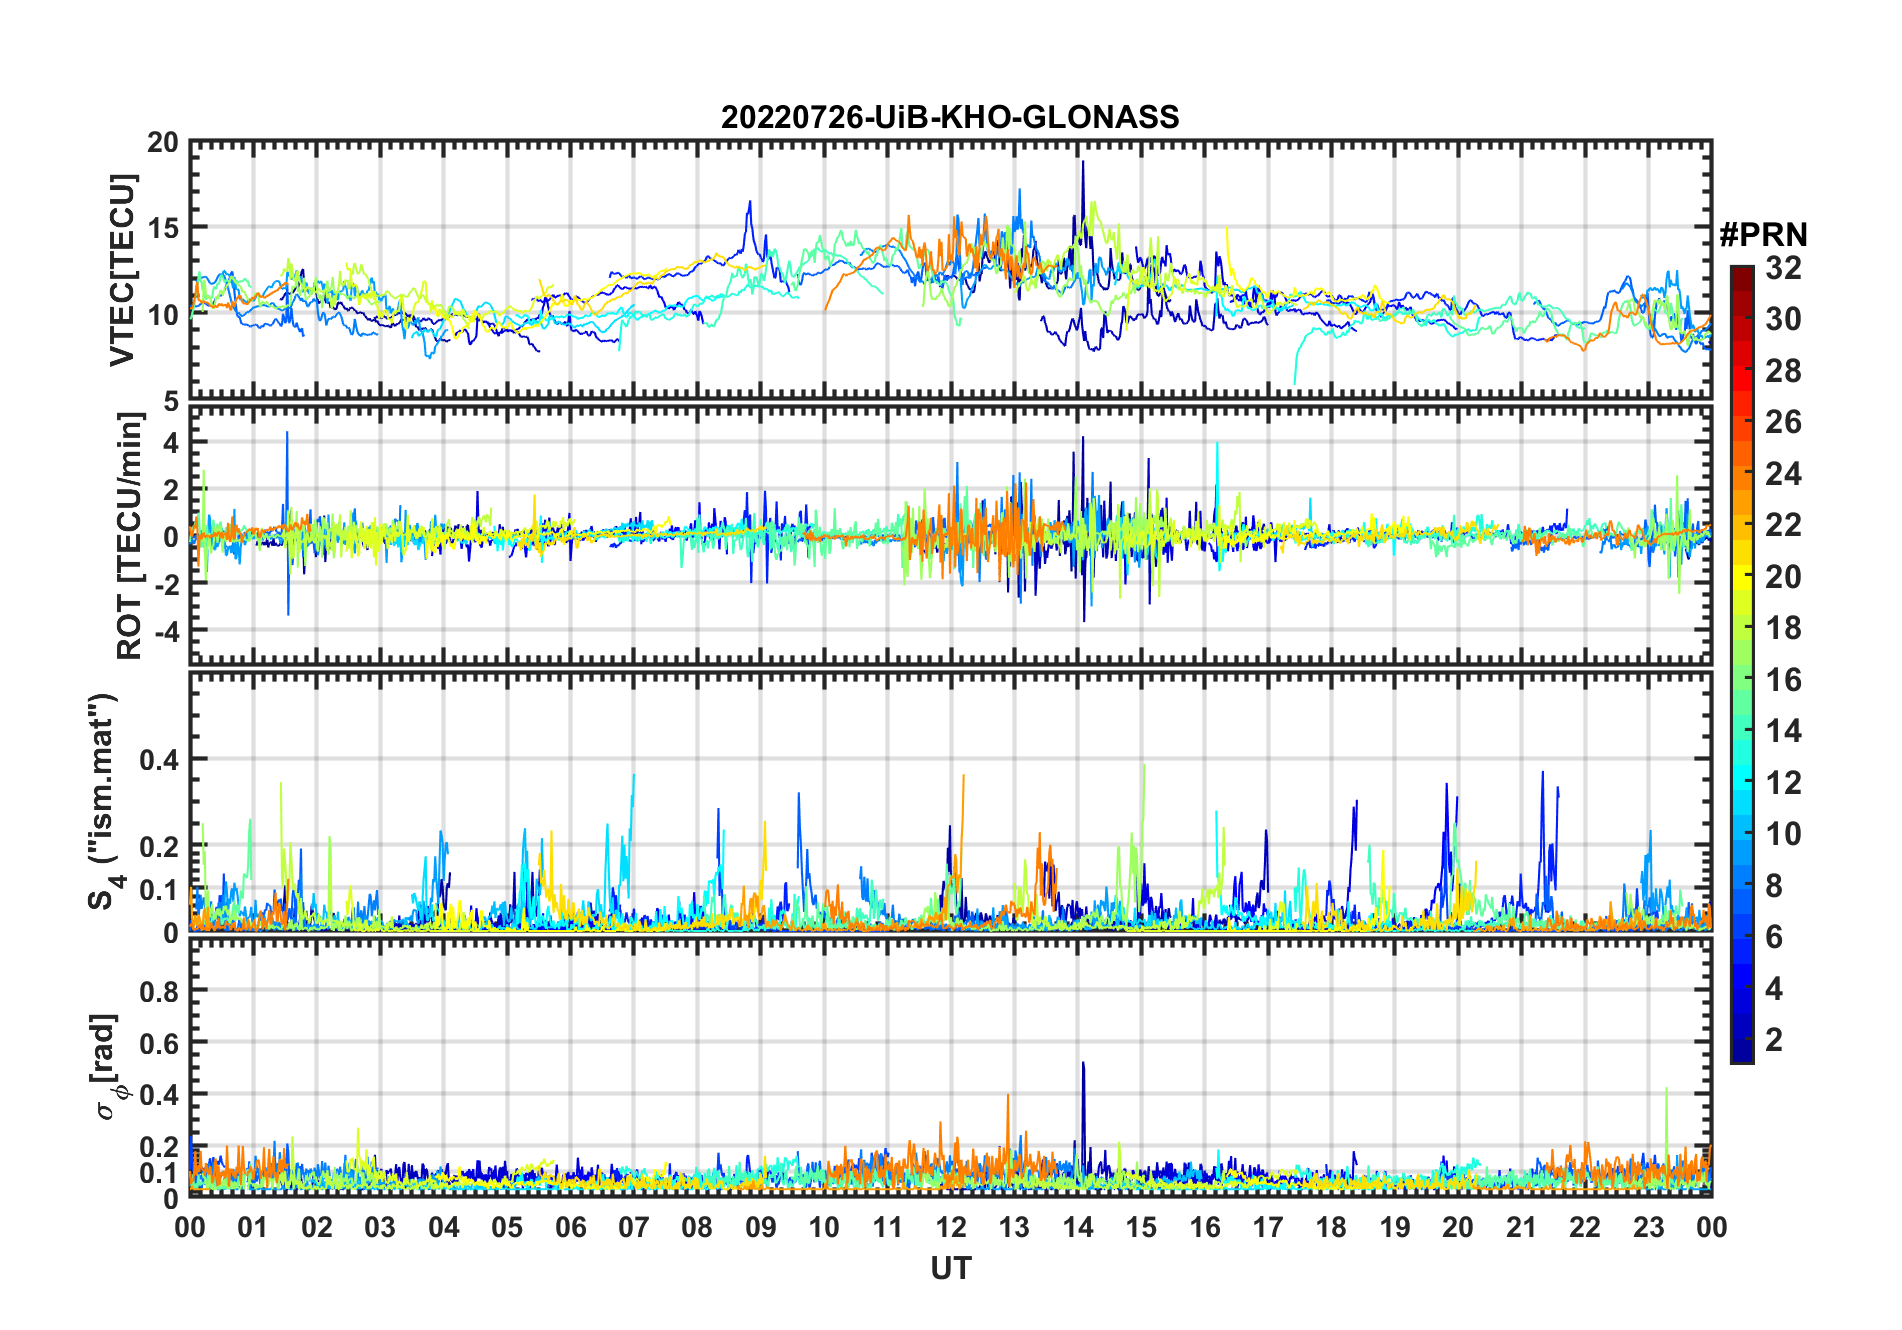Click sigma phi axis tick label 0.6
The image size is (1902, 1330).
click(158, 1043)
